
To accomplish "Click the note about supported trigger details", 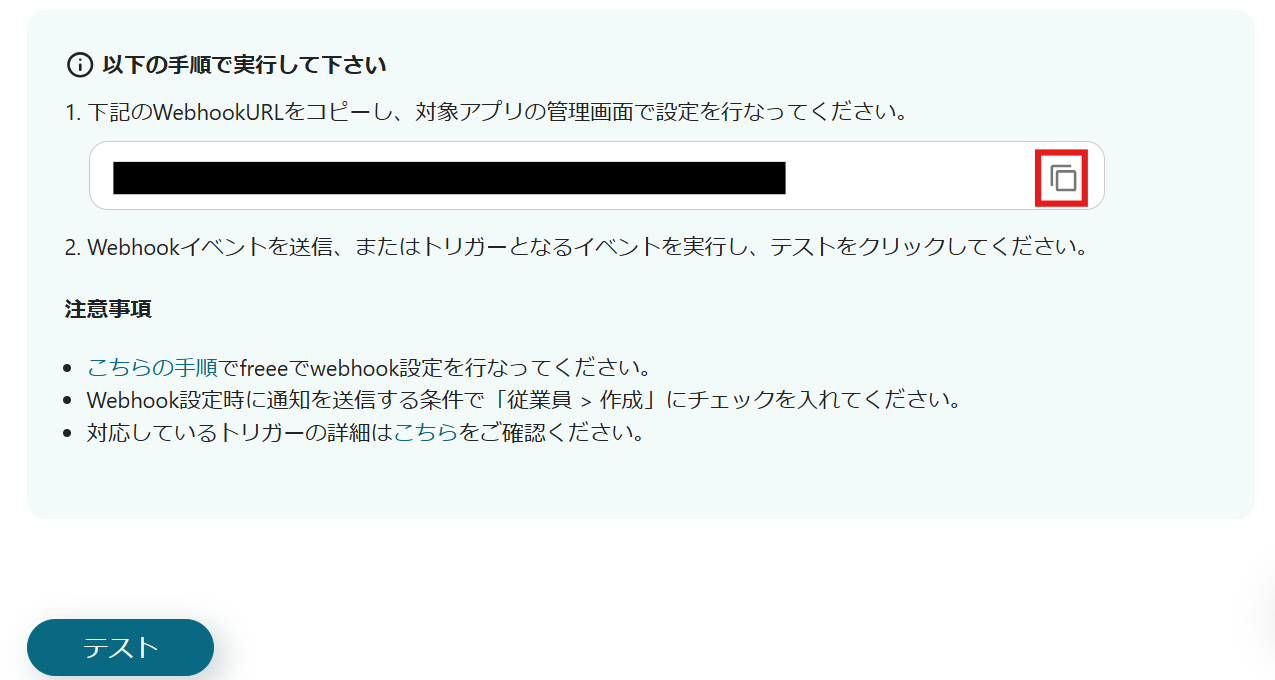I will (x=365, y=433).
